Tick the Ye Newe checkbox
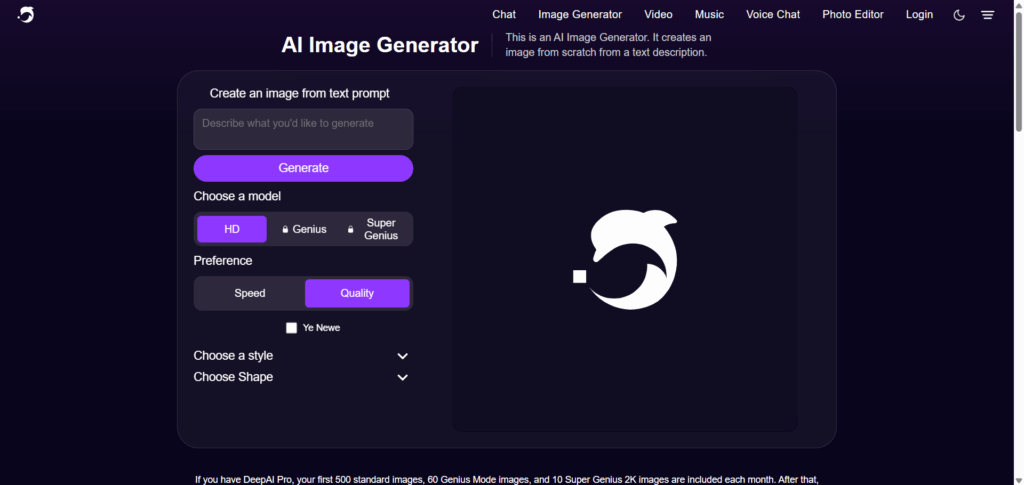 pos(291,328)
